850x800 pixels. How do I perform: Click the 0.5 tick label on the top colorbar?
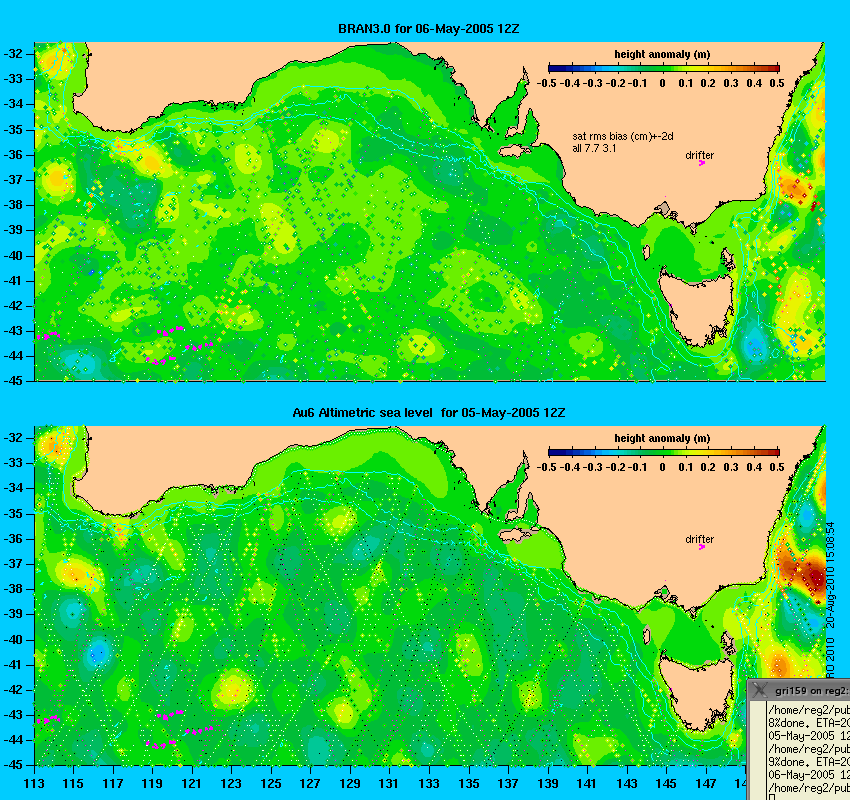point(777,83)
